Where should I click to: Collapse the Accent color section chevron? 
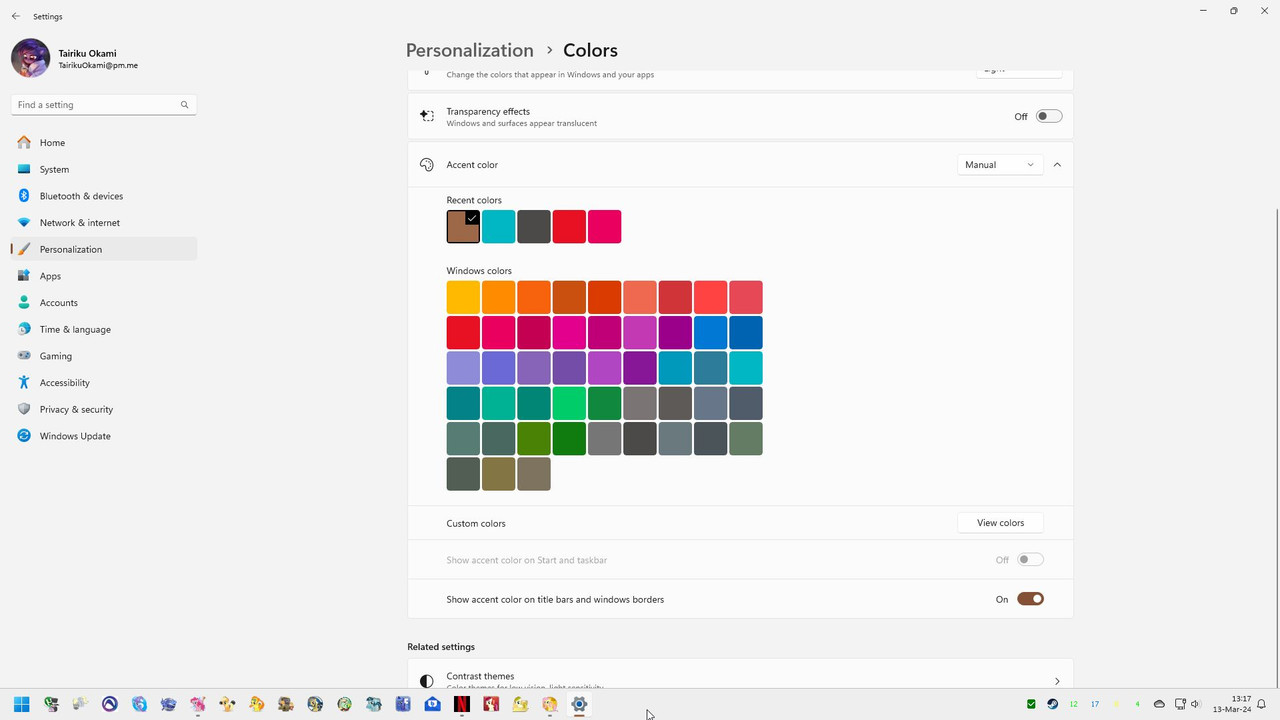click(1057, 165)
